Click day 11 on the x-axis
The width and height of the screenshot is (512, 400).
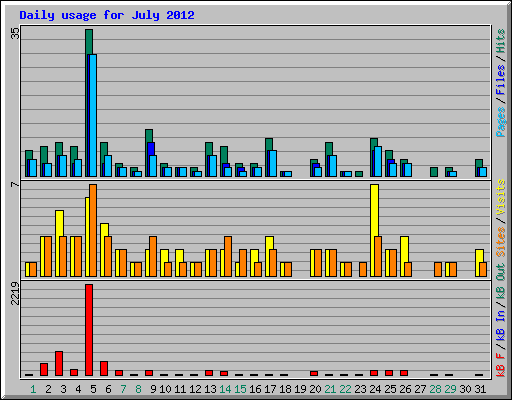[180, 389]
